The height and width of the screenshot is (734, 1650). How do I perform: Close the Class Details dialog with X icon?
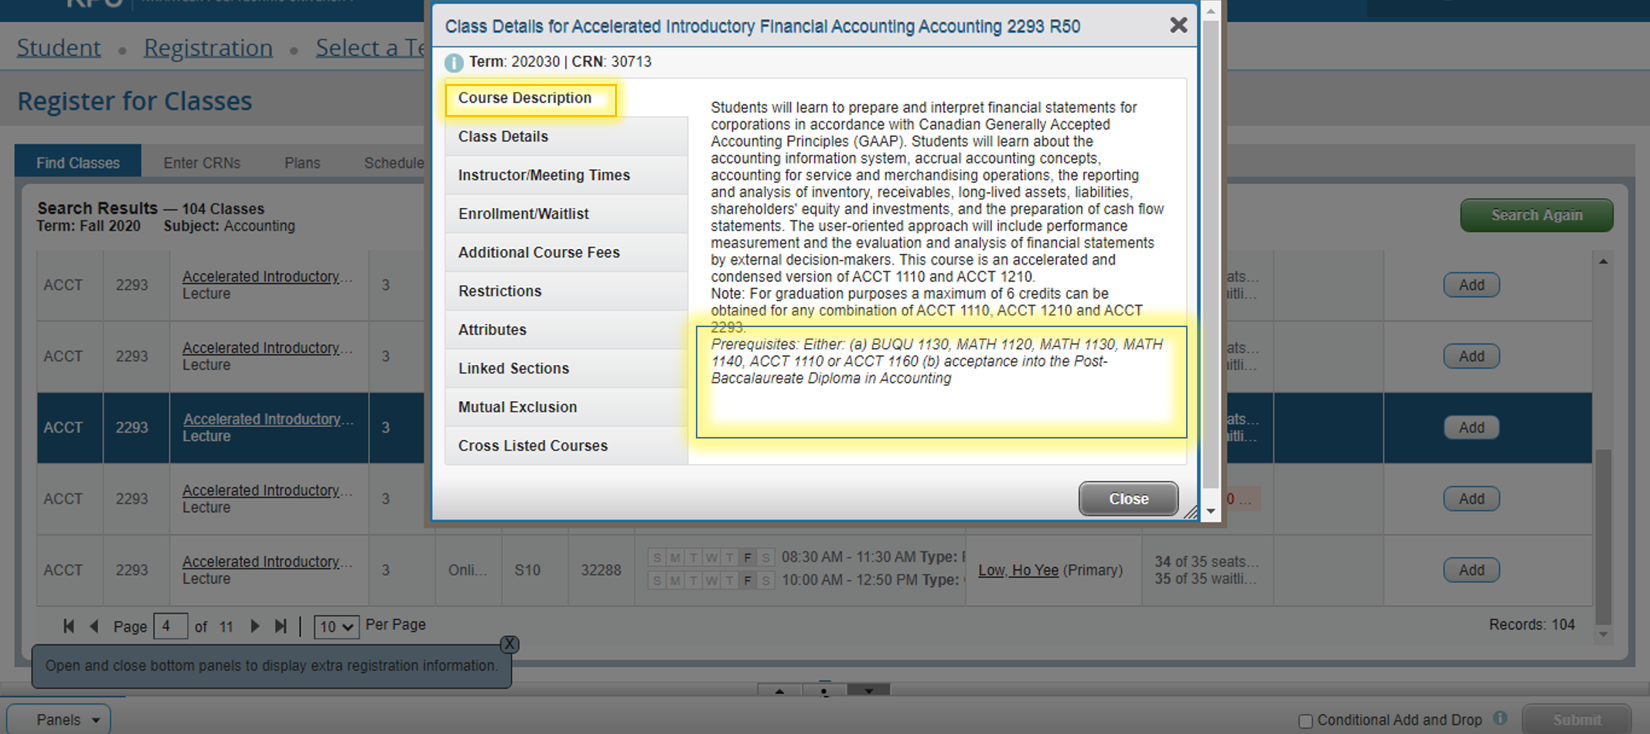(x=1178, y=26)
